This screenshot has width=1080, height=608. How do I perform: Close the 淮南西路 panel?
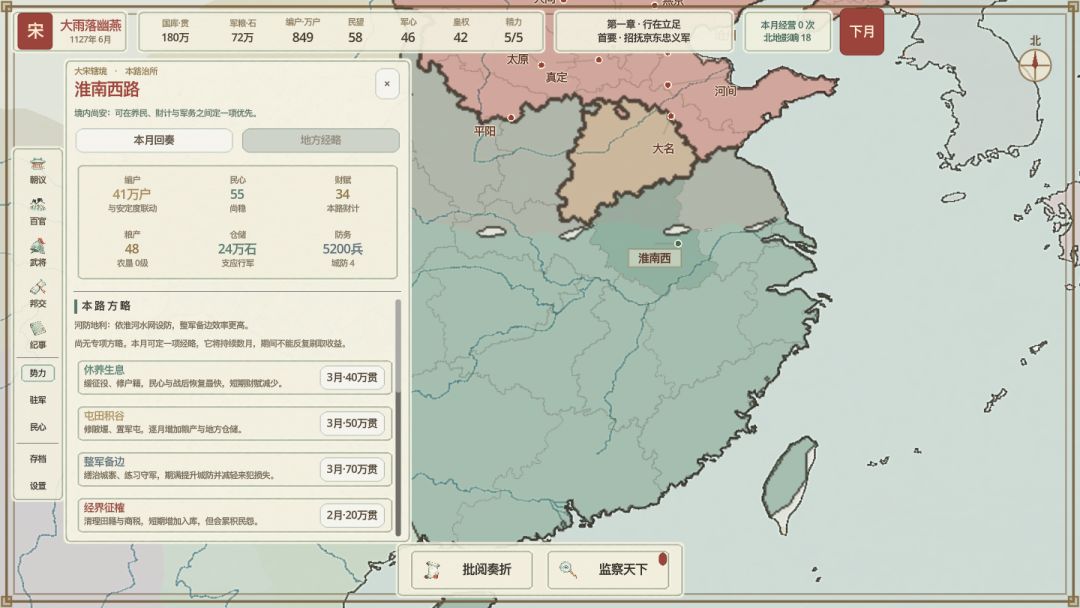pyautogui.click(x=387, y=84)
